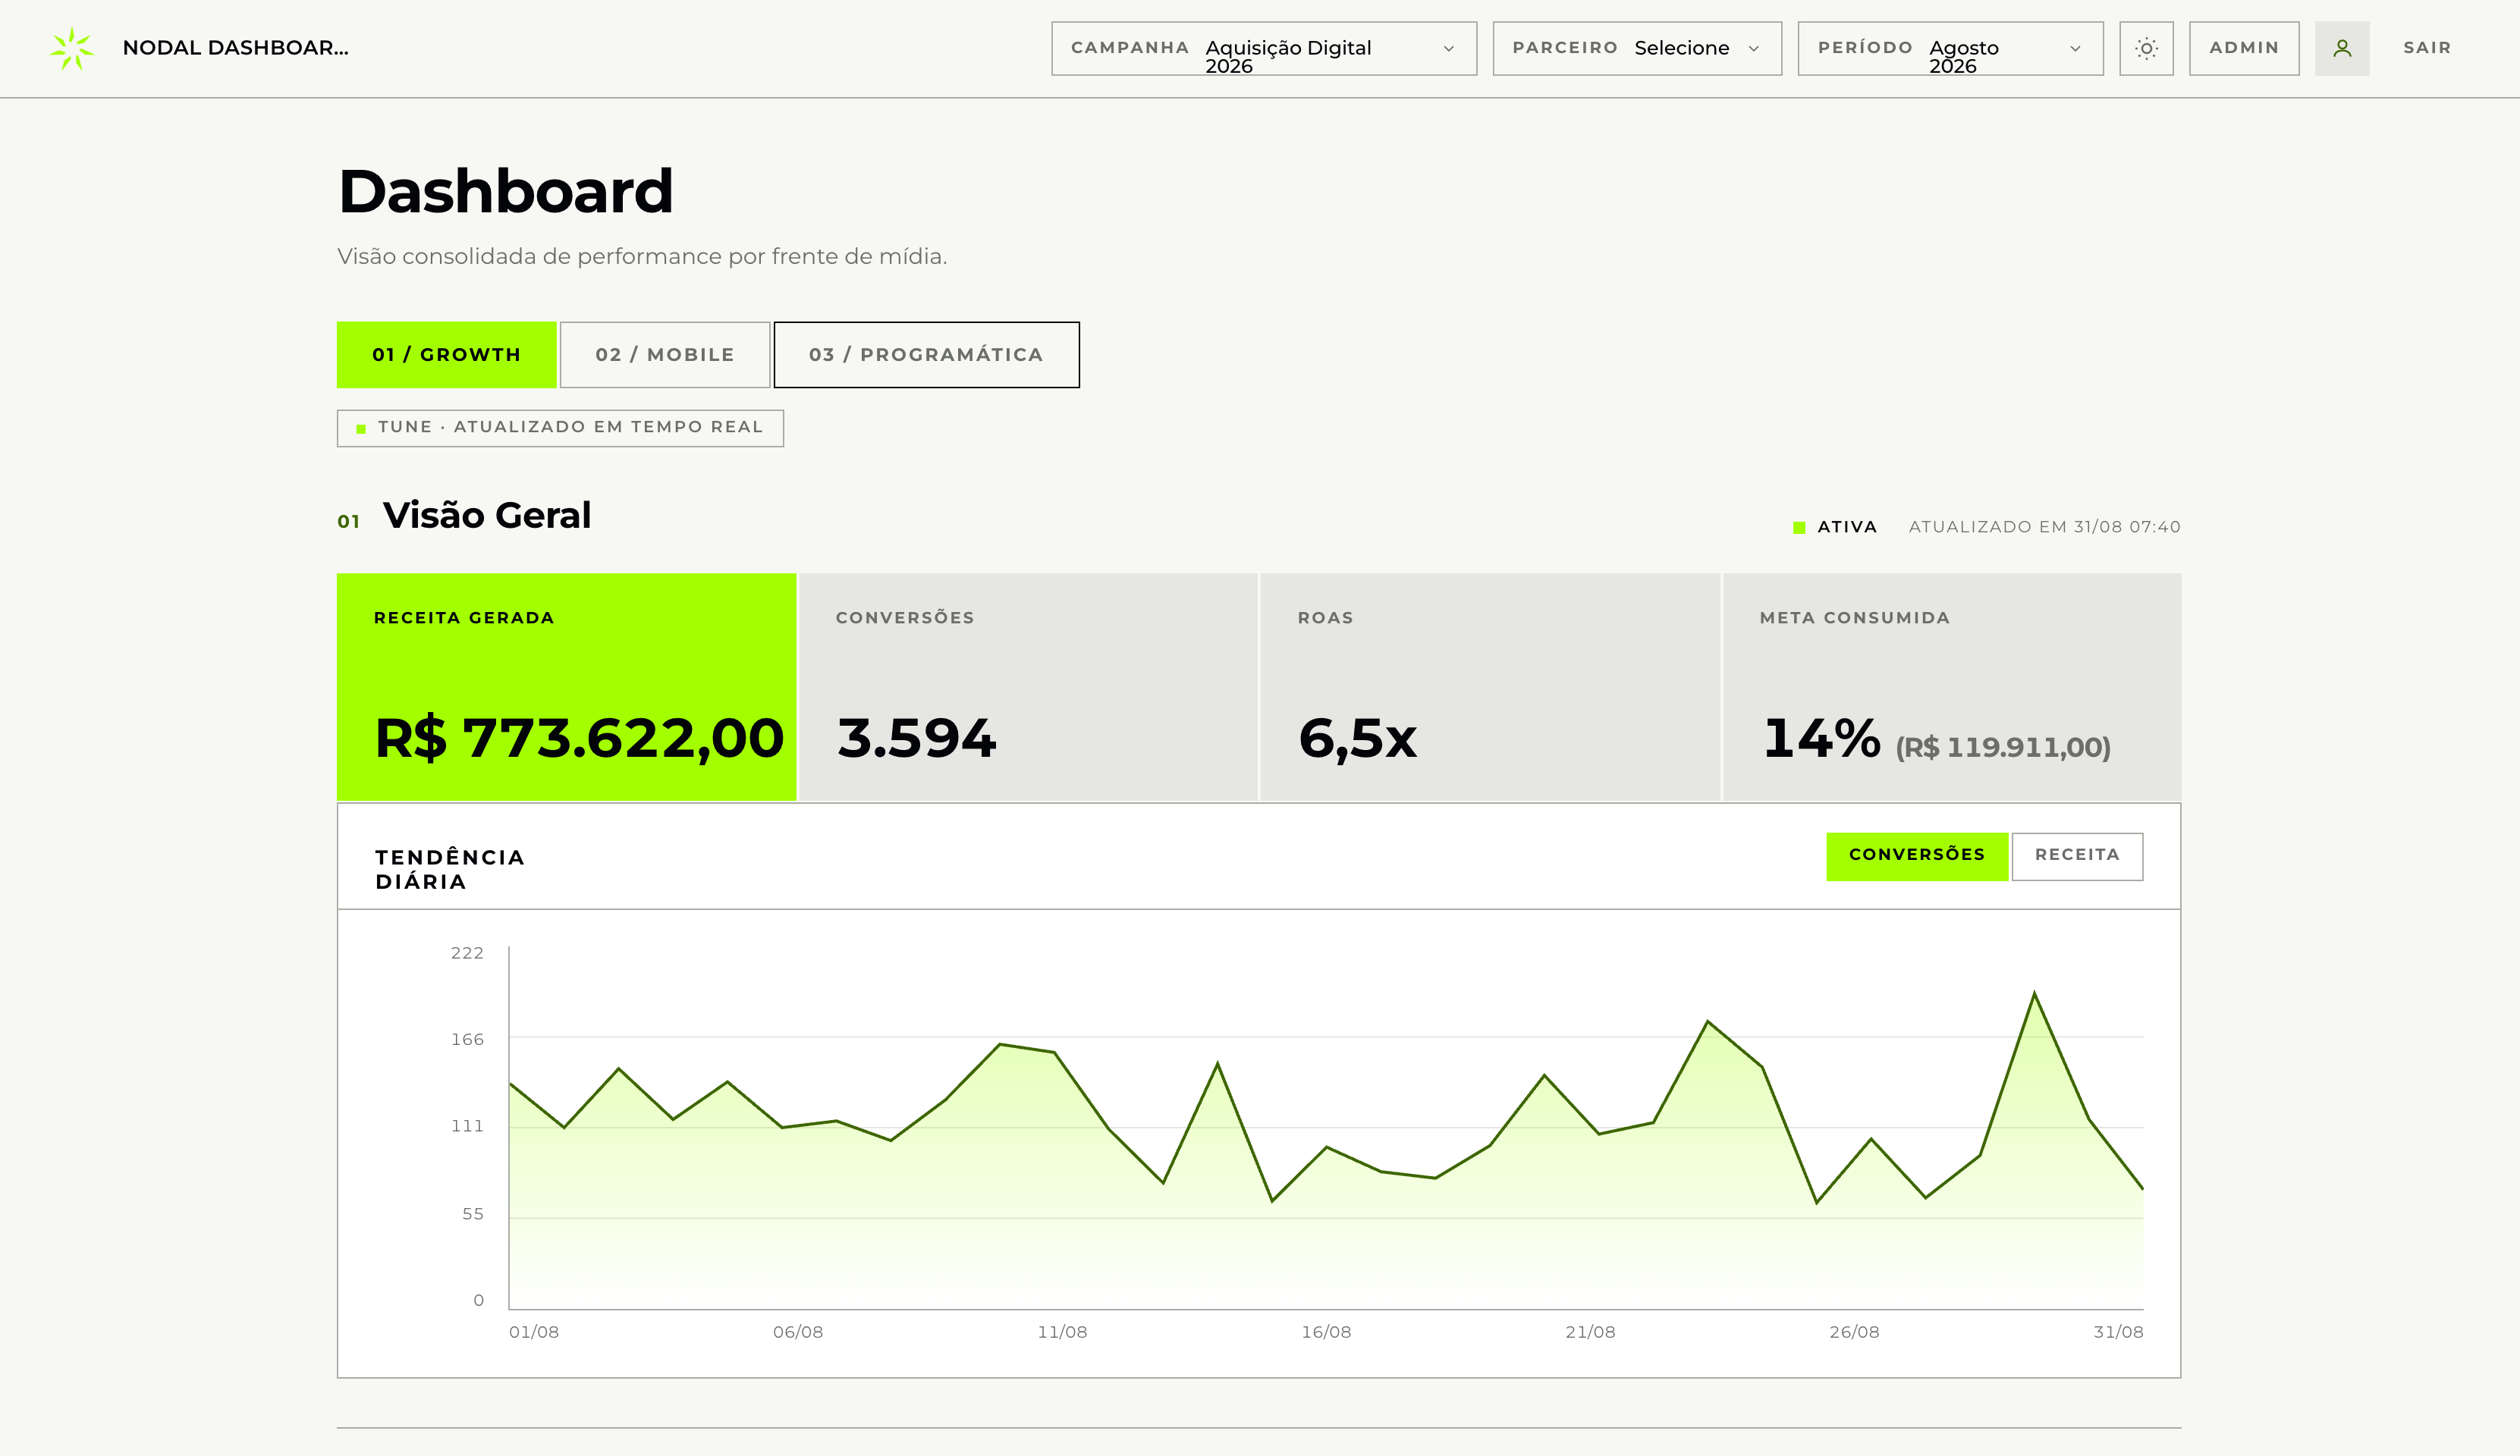This screenshot has width=2520, height=1456.
Task: Switch to the 02 / Mobile tab
Action: point(665,355)
